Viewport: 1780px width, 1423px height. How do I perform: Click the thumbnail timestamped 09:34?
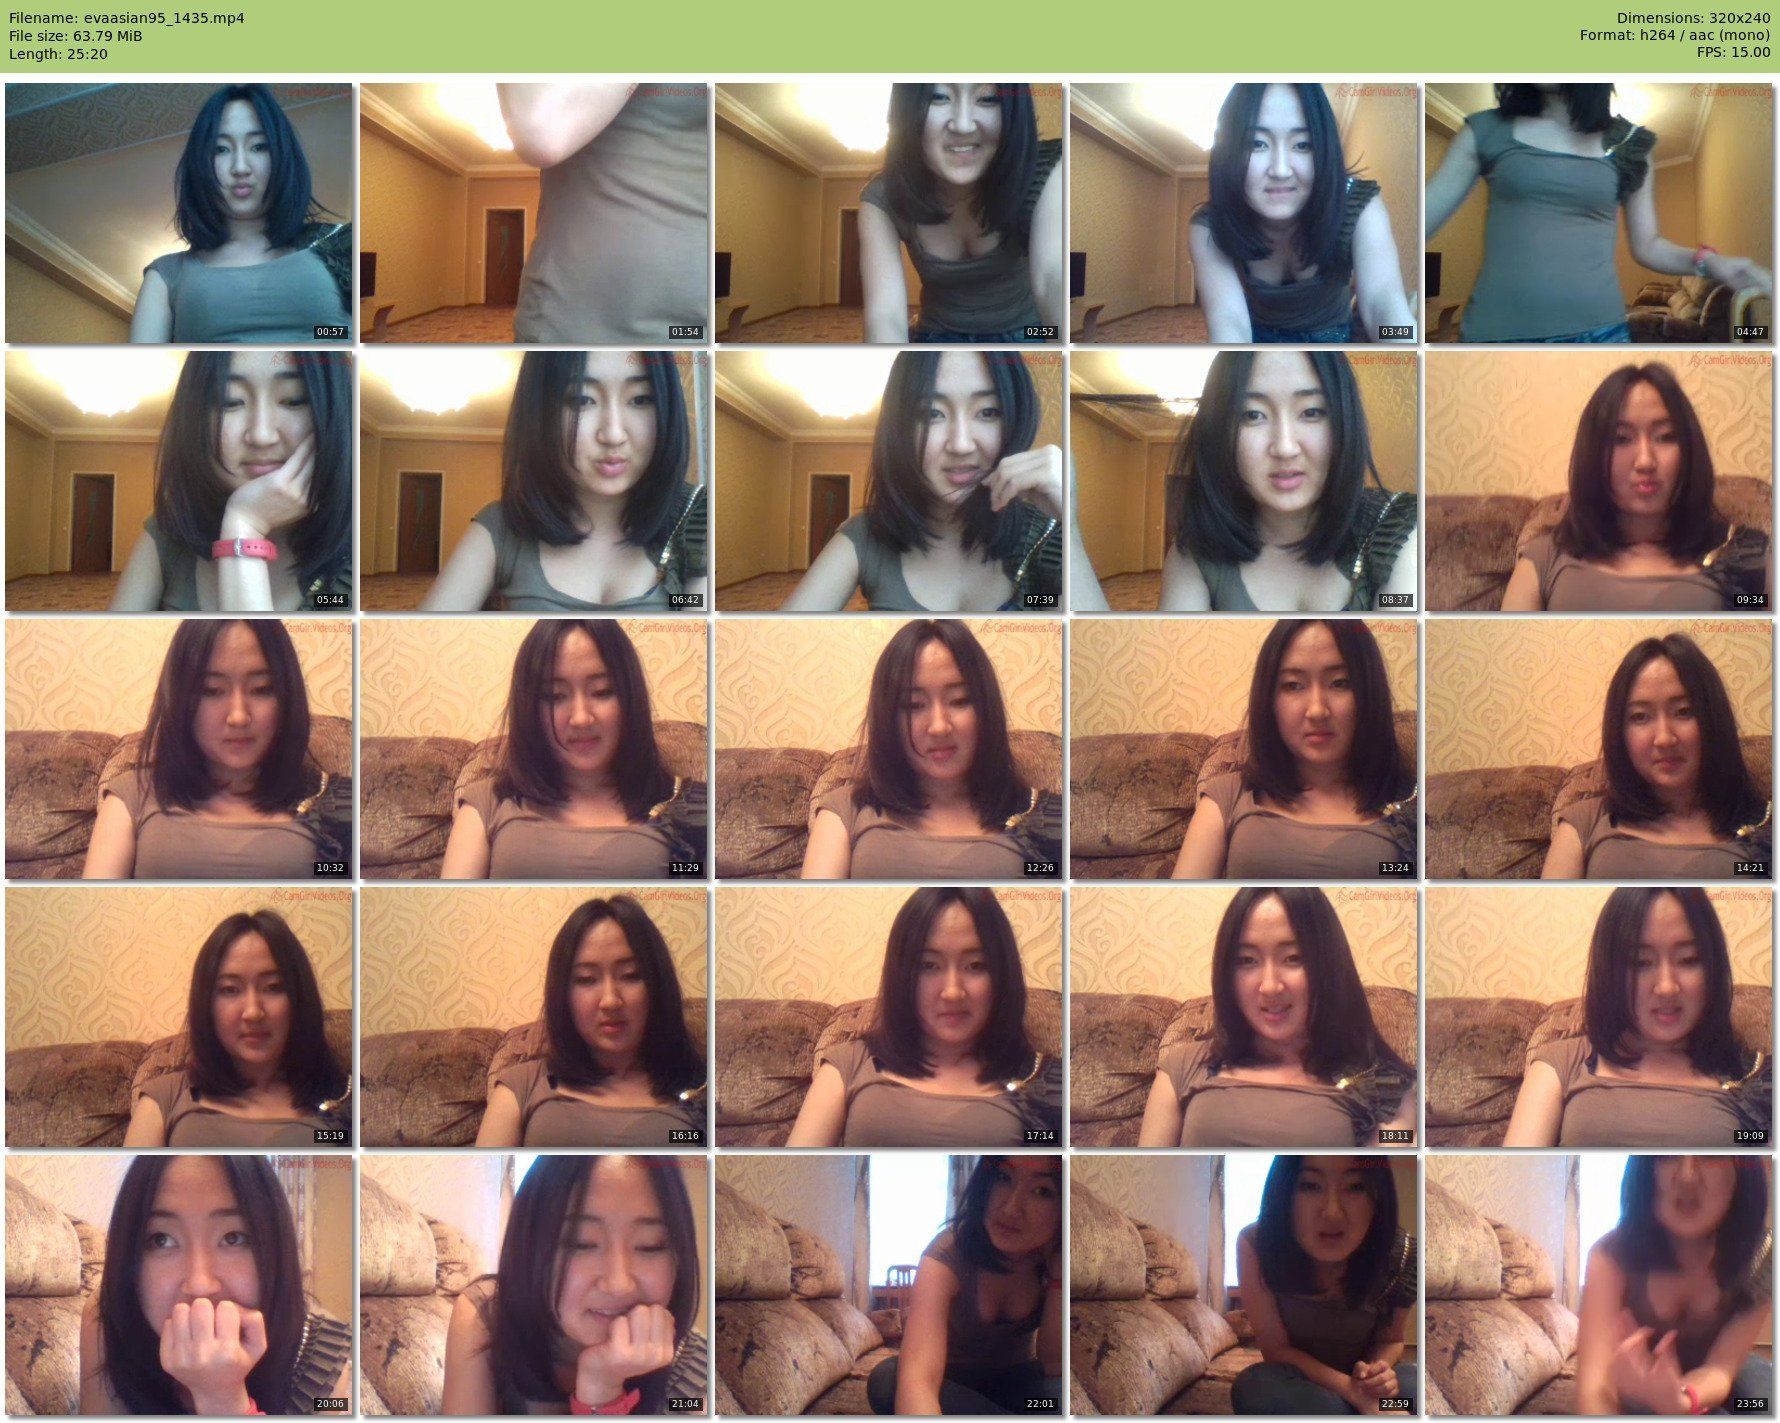pos(1598,481)
